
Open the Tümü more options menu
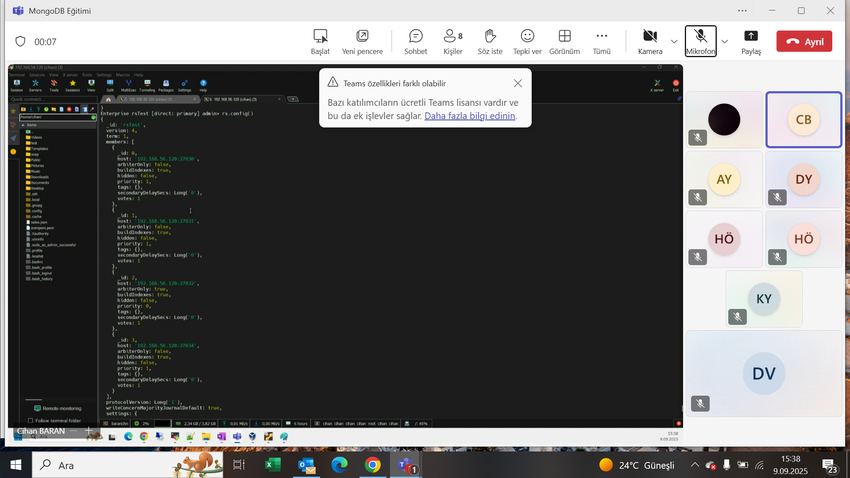click(601, 42)
